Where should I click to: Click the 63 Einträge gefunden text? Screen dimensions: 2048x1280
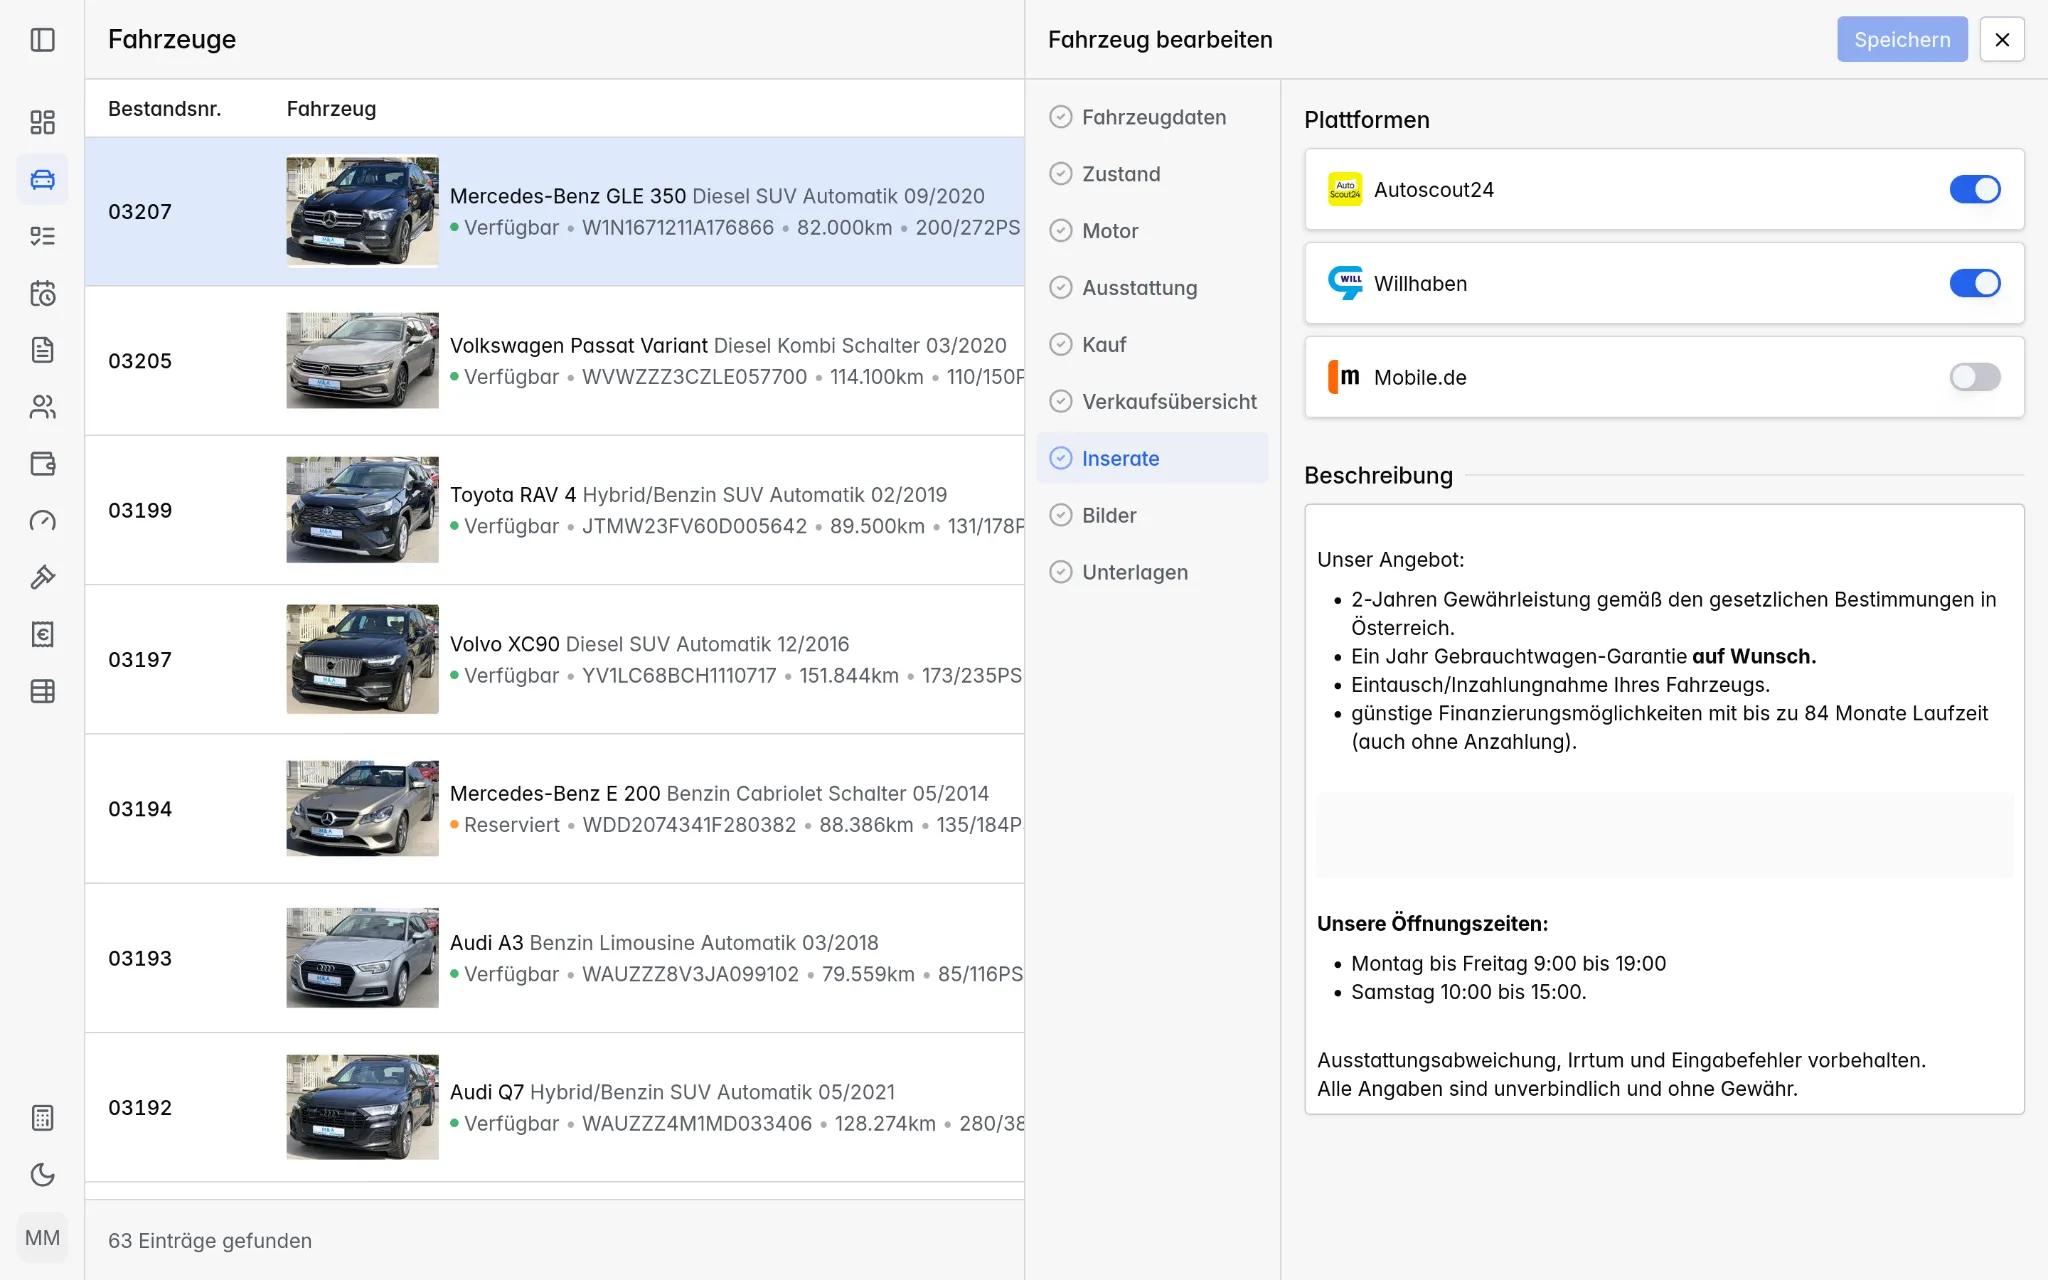point(210,1241)
